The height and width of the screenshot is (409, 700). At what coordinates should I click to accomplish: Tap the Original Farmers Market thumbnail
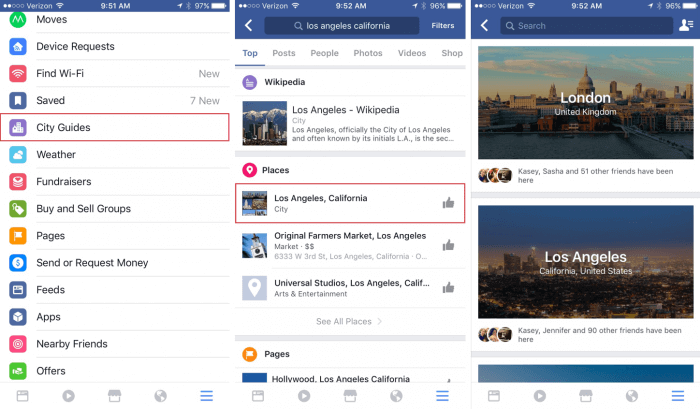point(254,246)
